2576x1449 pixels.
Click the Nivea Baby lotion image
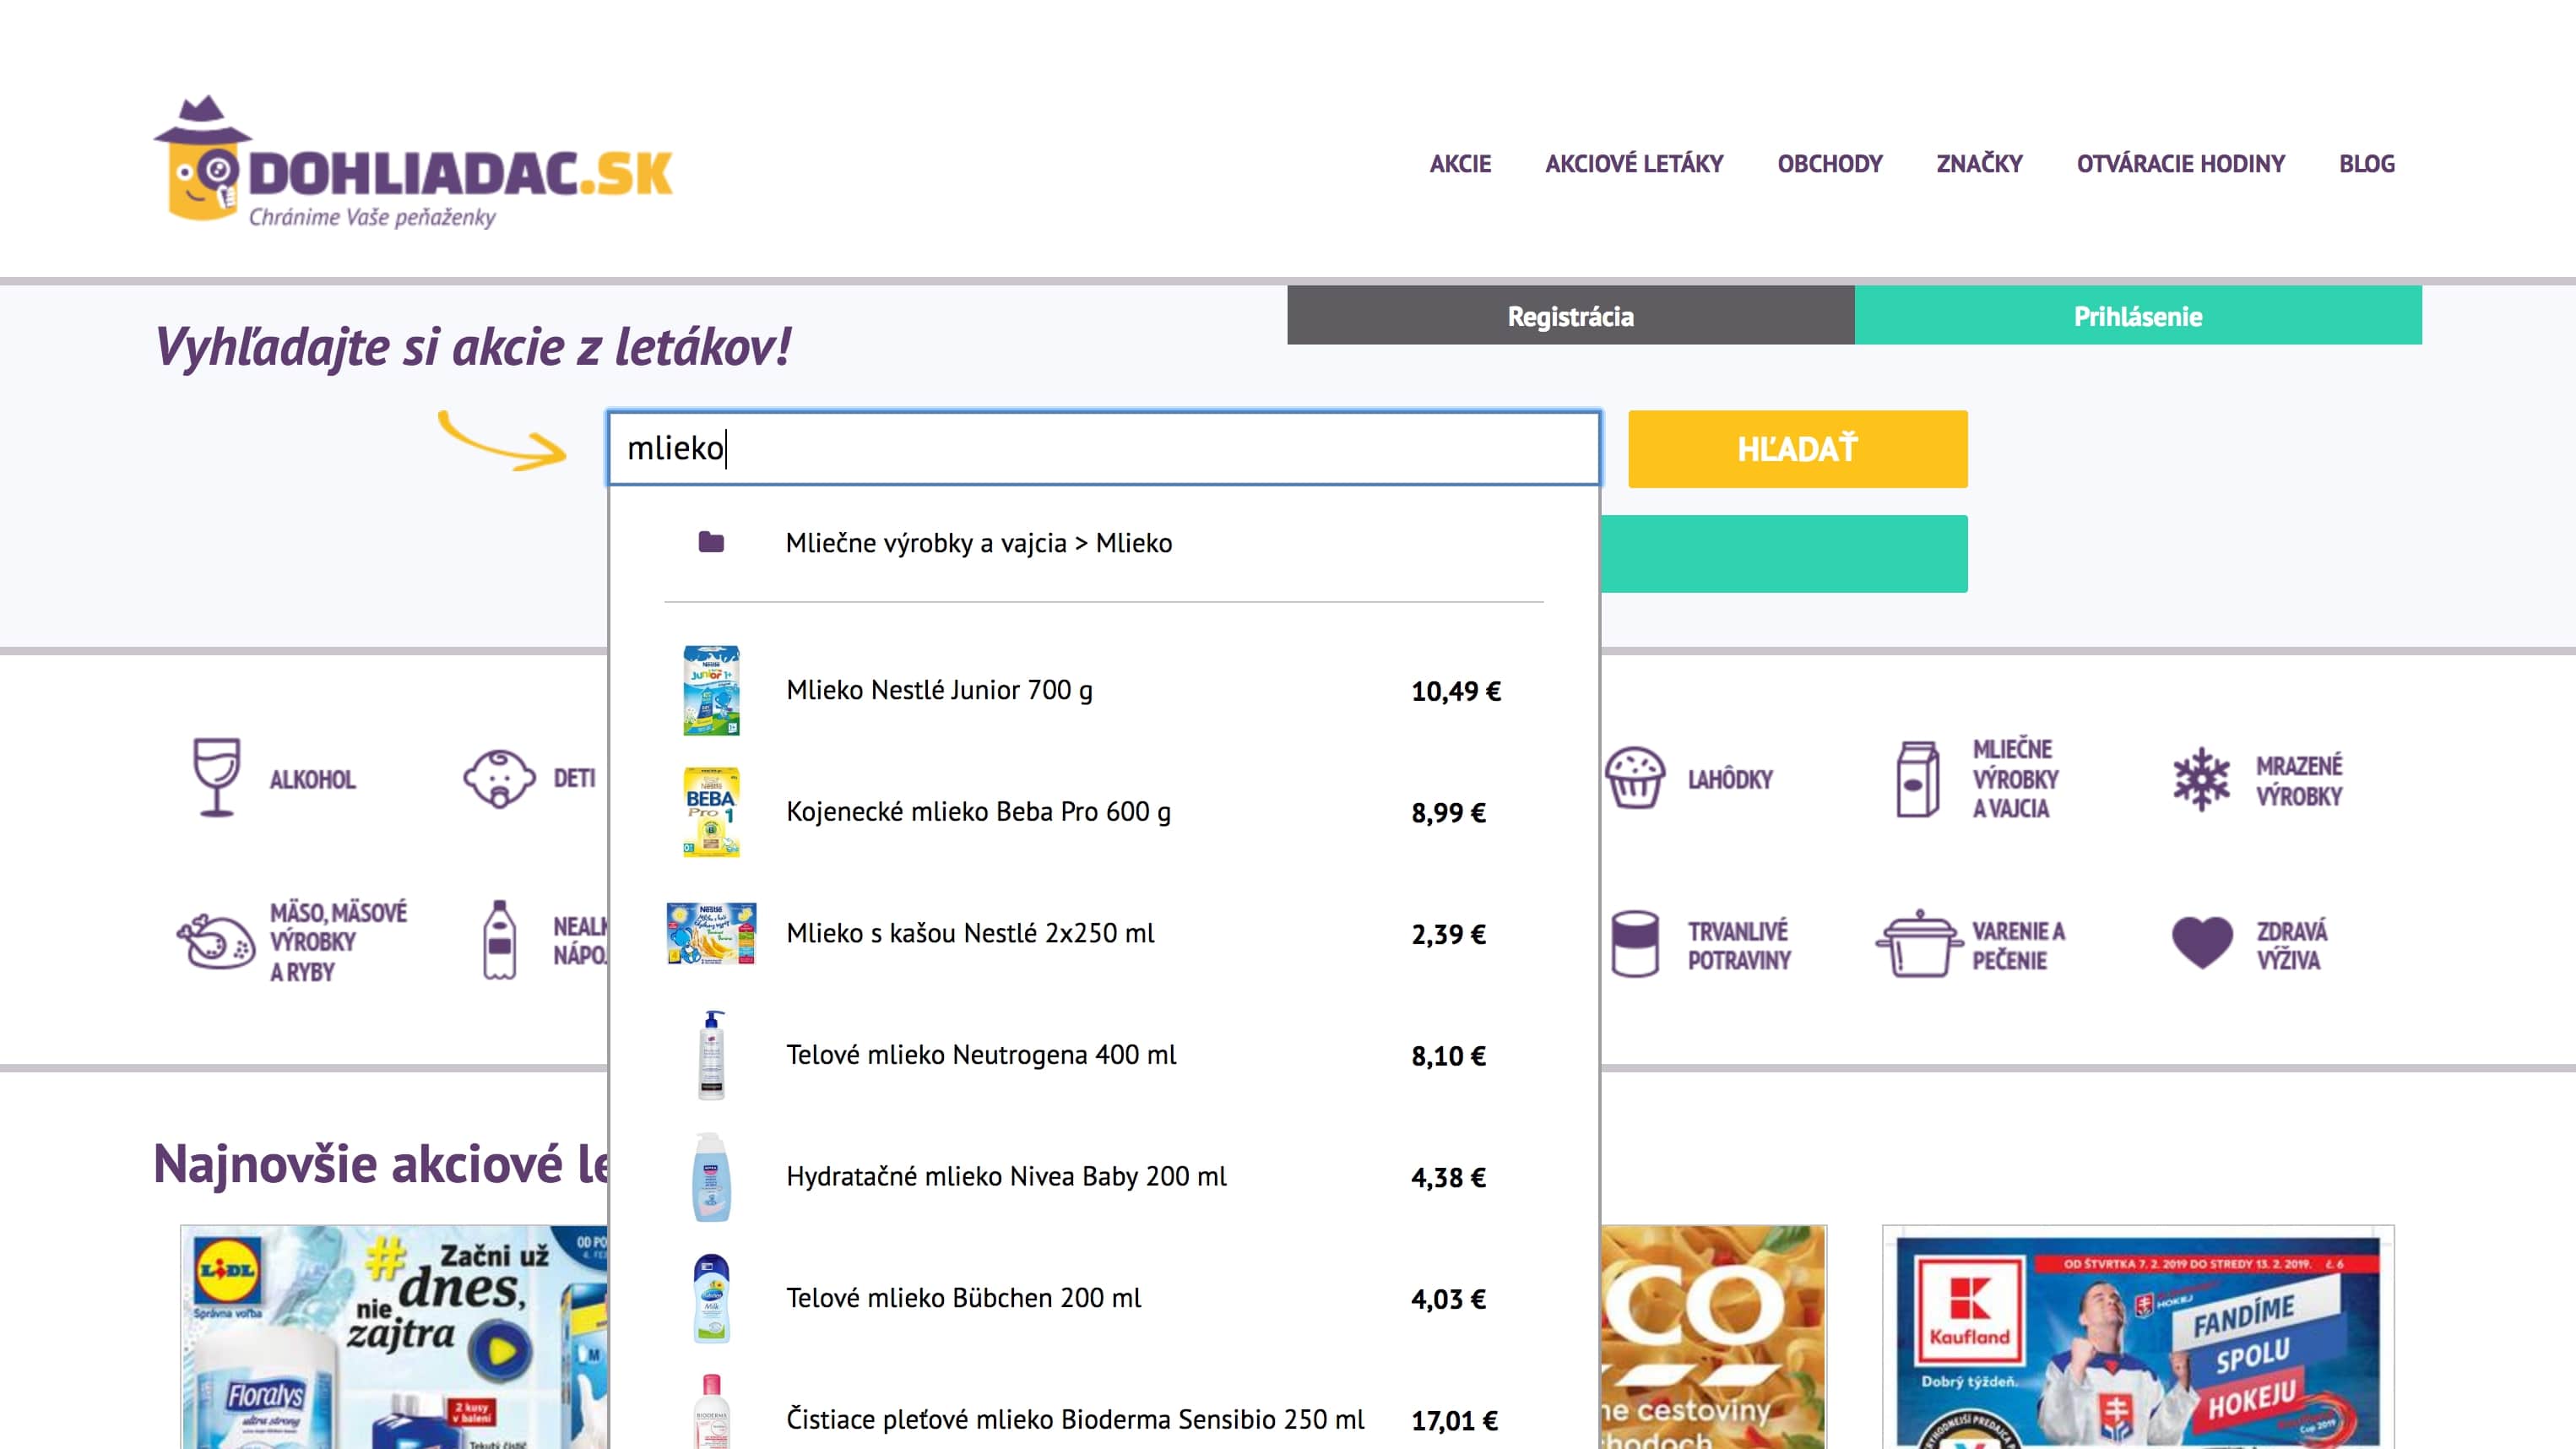click(711, 1176)
